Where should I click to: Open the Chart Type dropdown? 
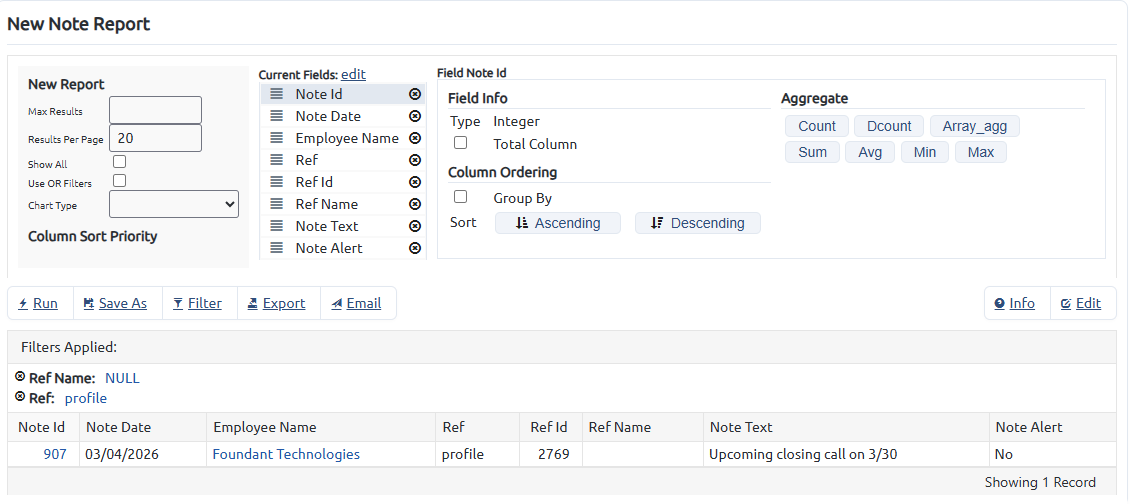click(174, 204)
